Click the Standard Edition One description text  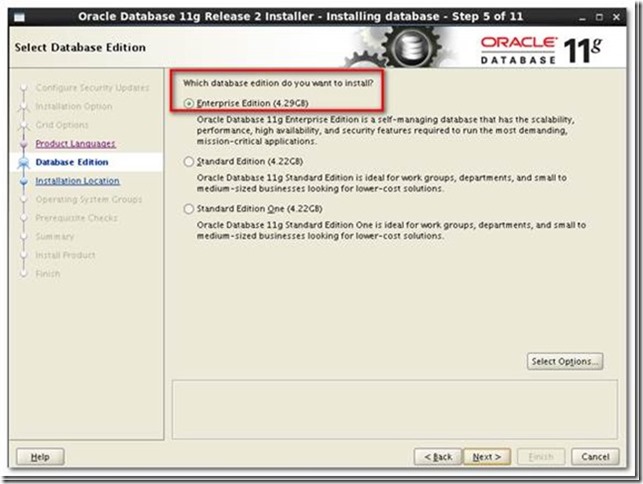click(391, 231)
